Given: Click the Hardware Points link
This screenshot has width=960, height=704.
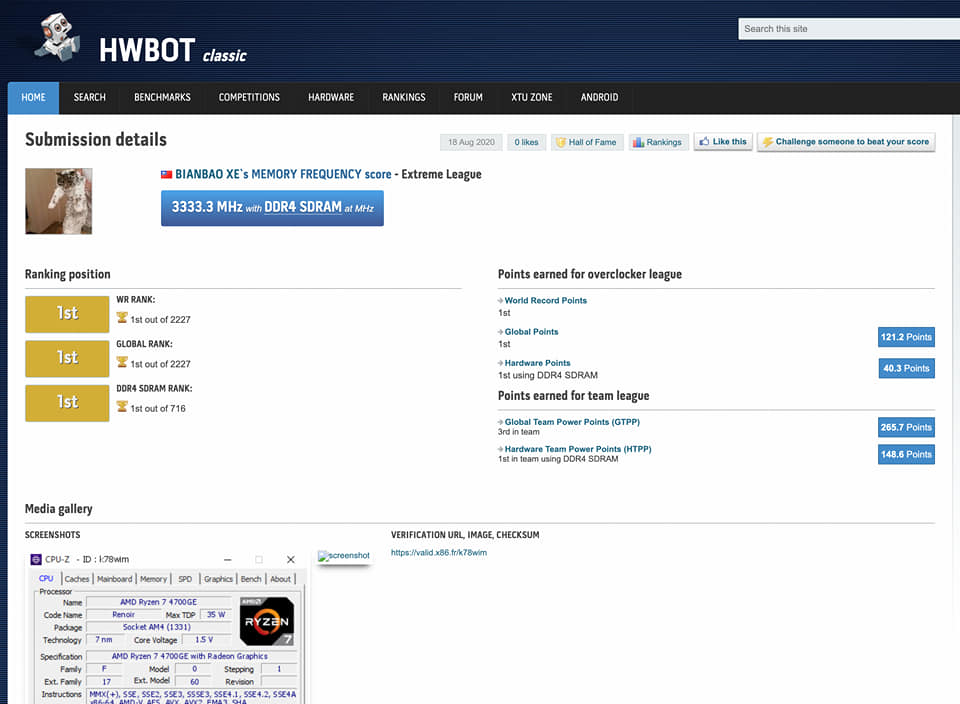Looking at the screenshot, I should coord(537,363).
